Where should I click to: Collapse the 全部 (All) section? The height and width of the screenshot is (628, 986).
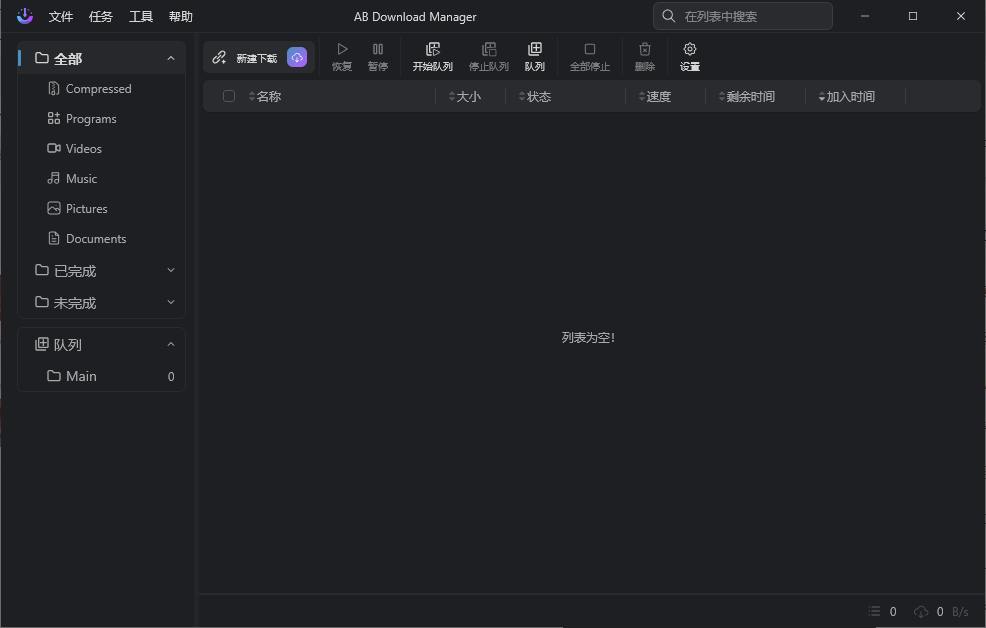coord(171,57)
